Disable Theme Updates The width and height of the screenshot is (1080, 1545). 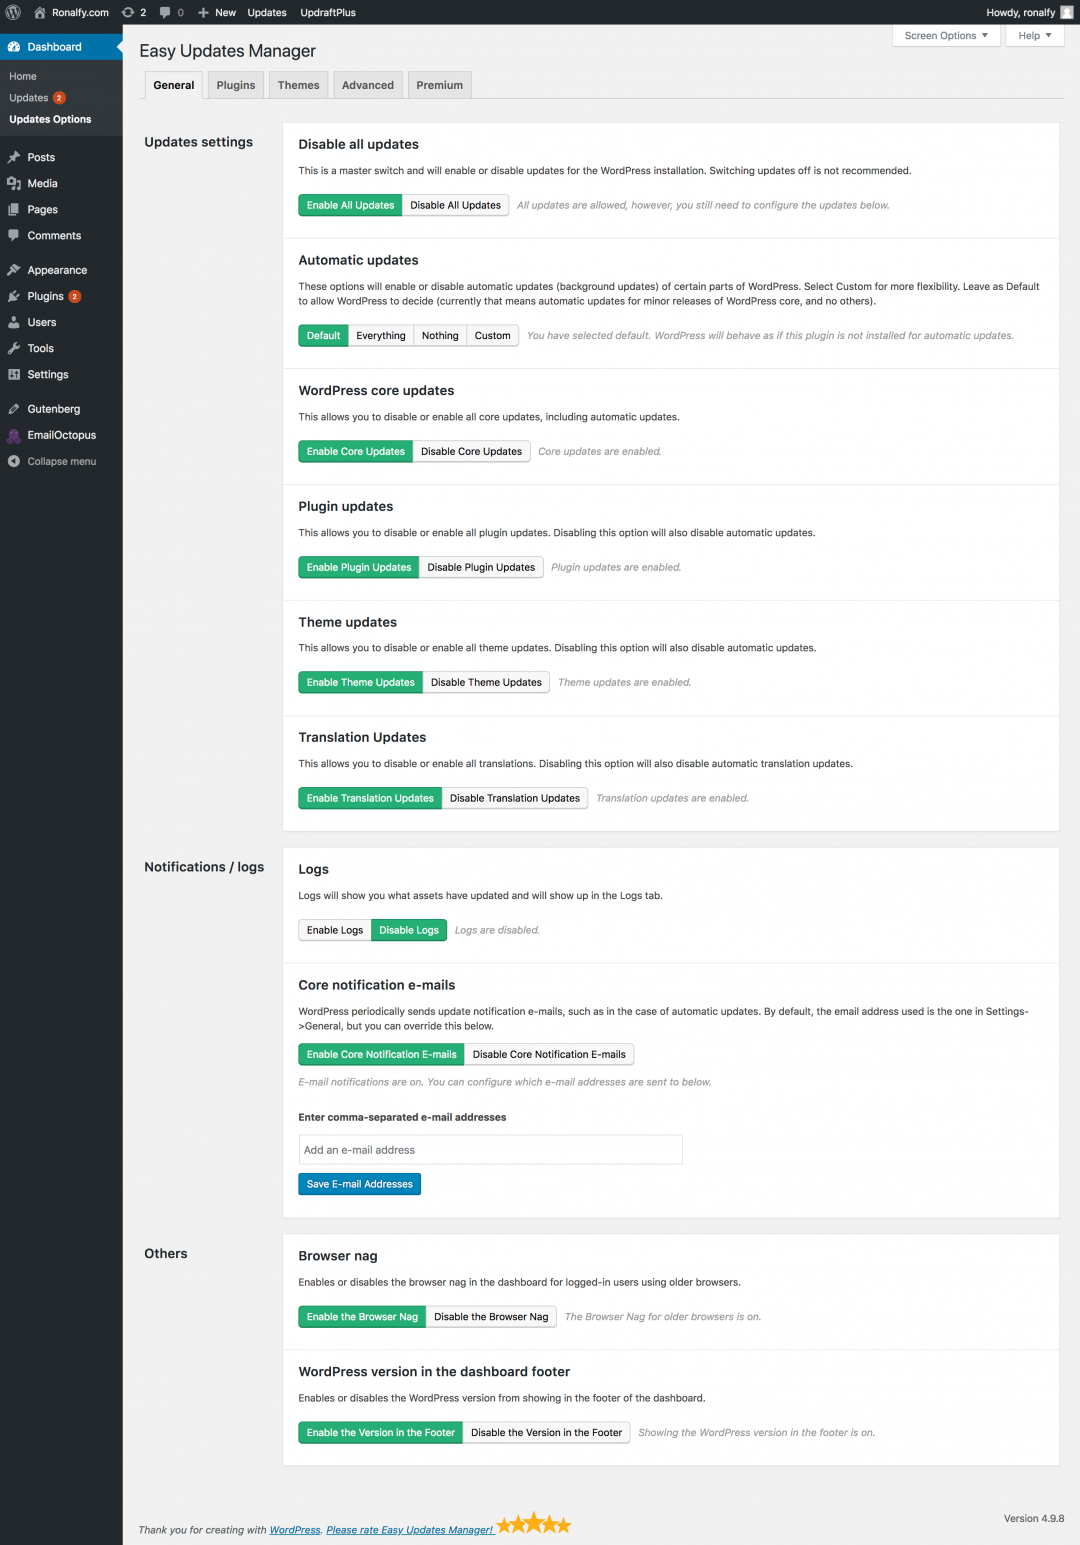pos(486,682)
